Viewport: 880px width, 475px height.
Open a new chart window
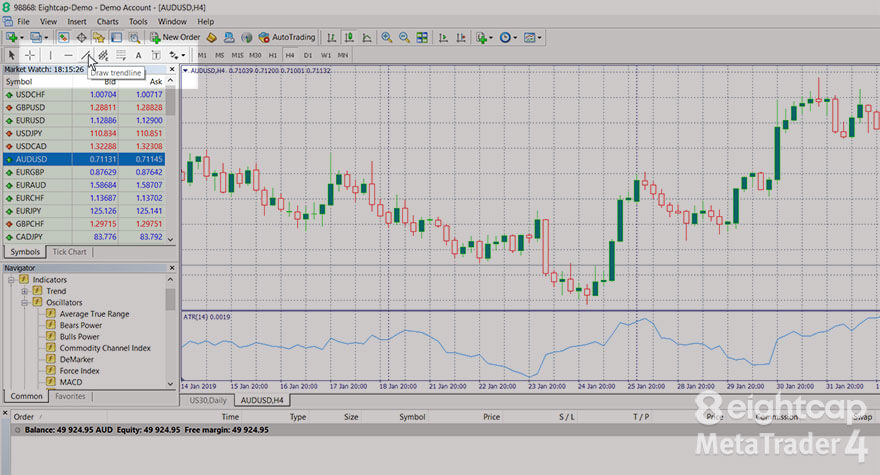tap(12, 38)
